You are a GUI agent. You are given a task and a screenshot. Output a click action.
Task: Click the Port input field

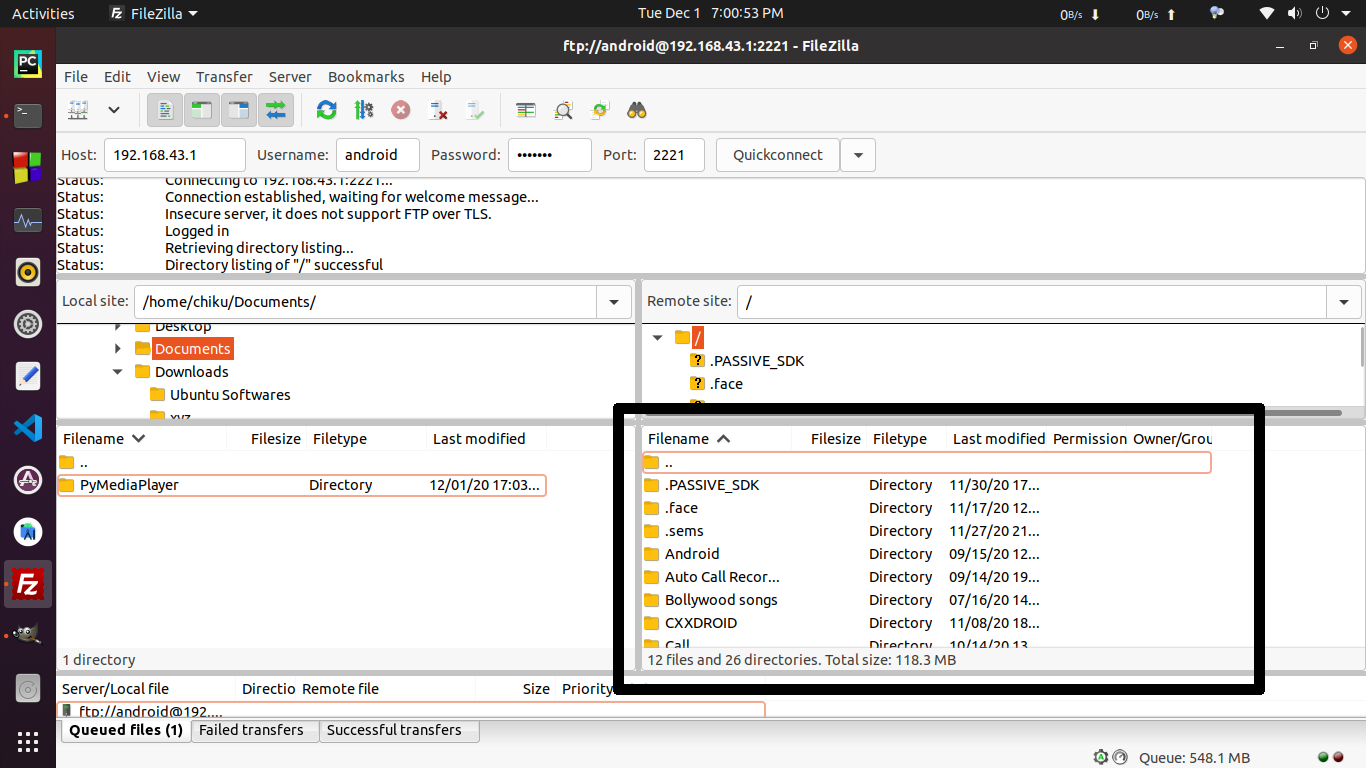click(x=675, y=155)
